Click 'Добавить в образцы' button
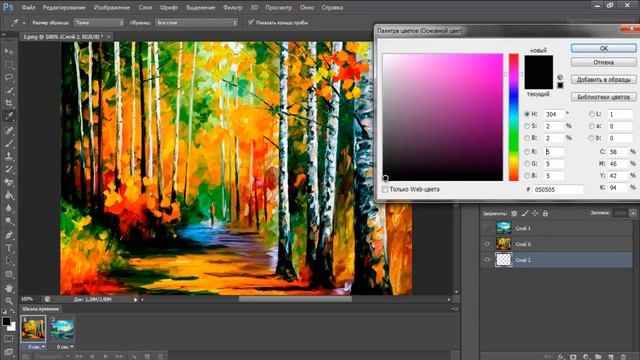Screen dimensions: 640x360 point(603,80)
